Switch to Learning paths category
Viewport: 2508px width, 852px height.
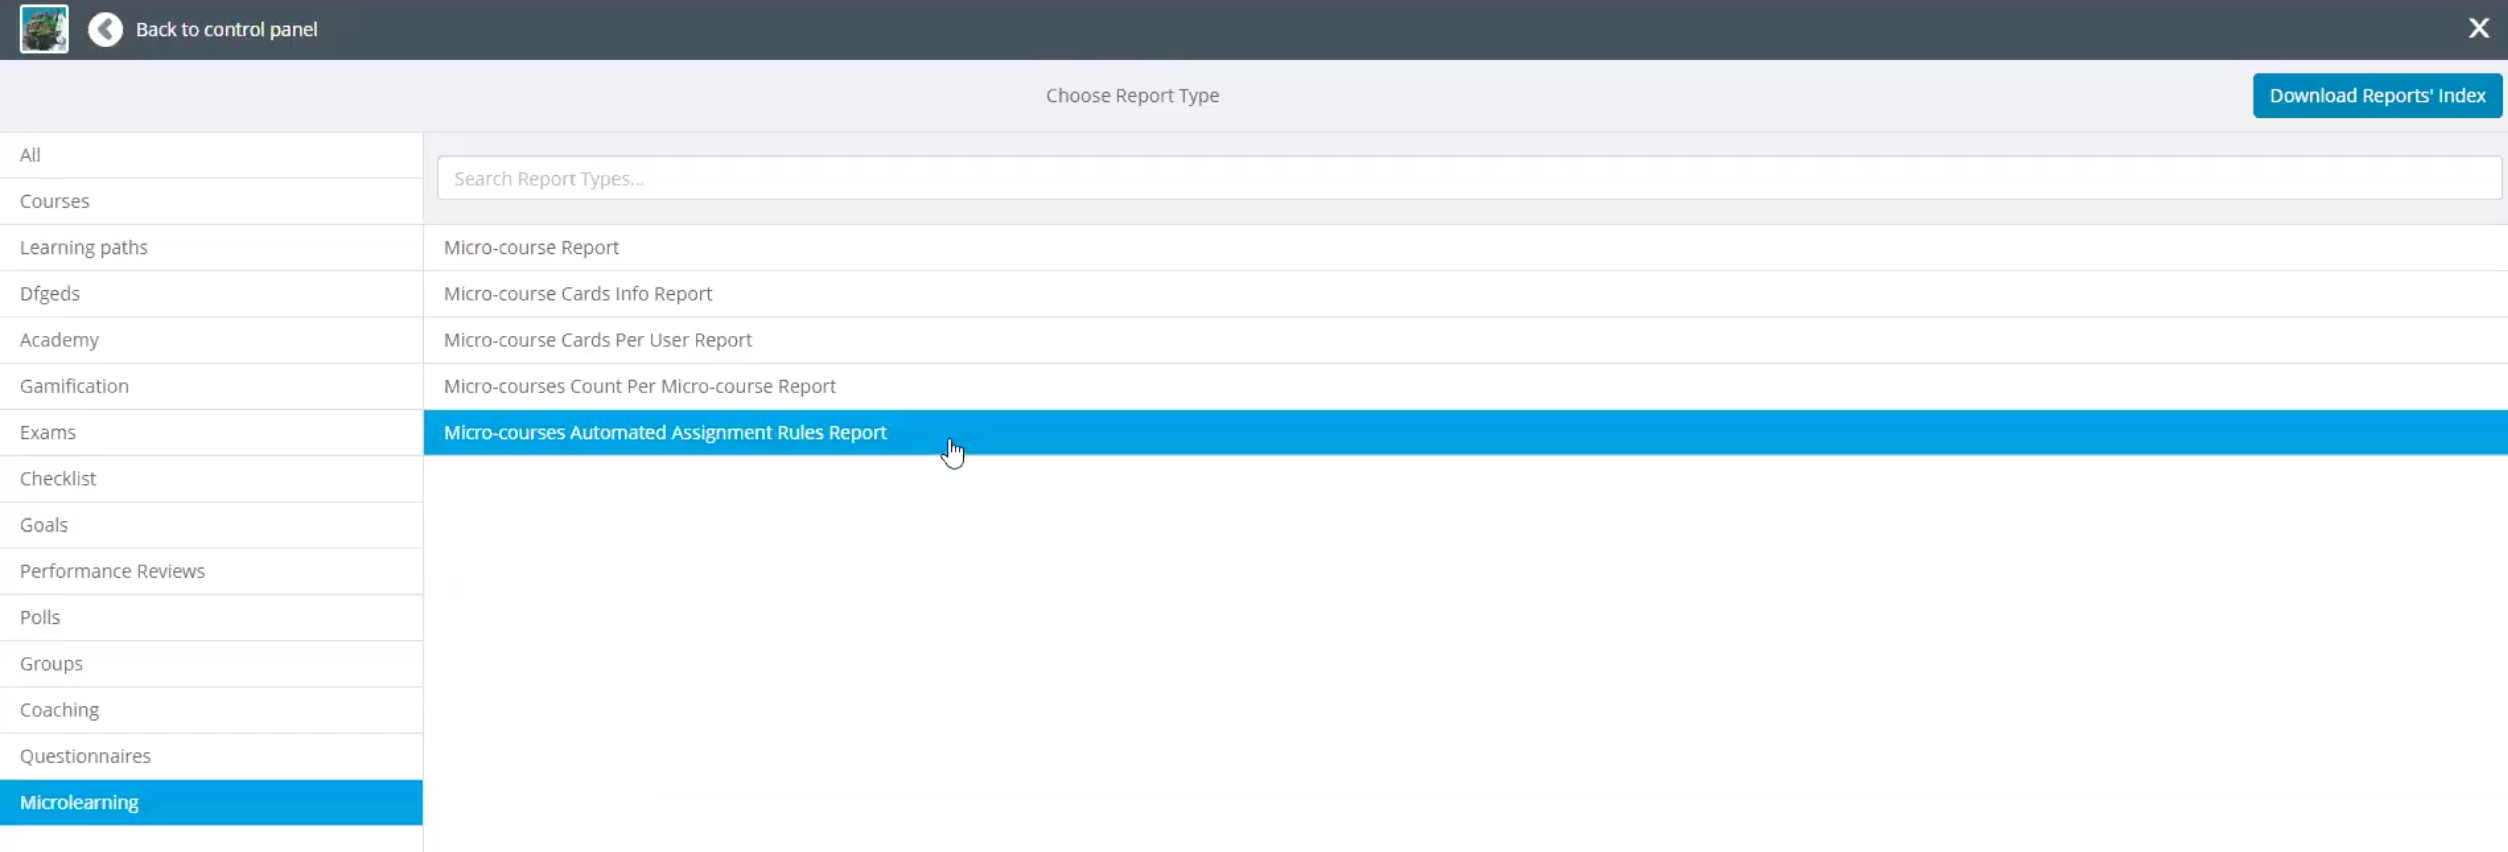(x=84, y=247)
